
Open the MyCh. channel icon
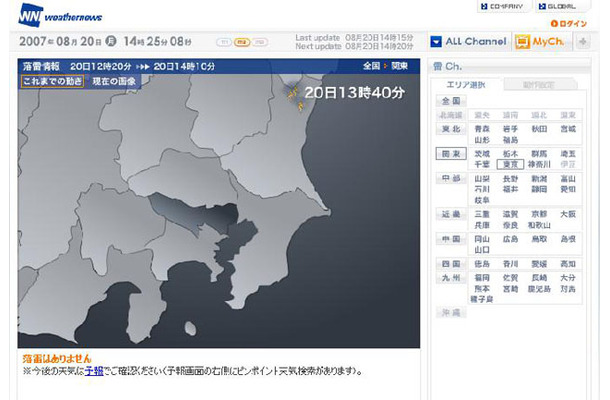tap(522, 42)
